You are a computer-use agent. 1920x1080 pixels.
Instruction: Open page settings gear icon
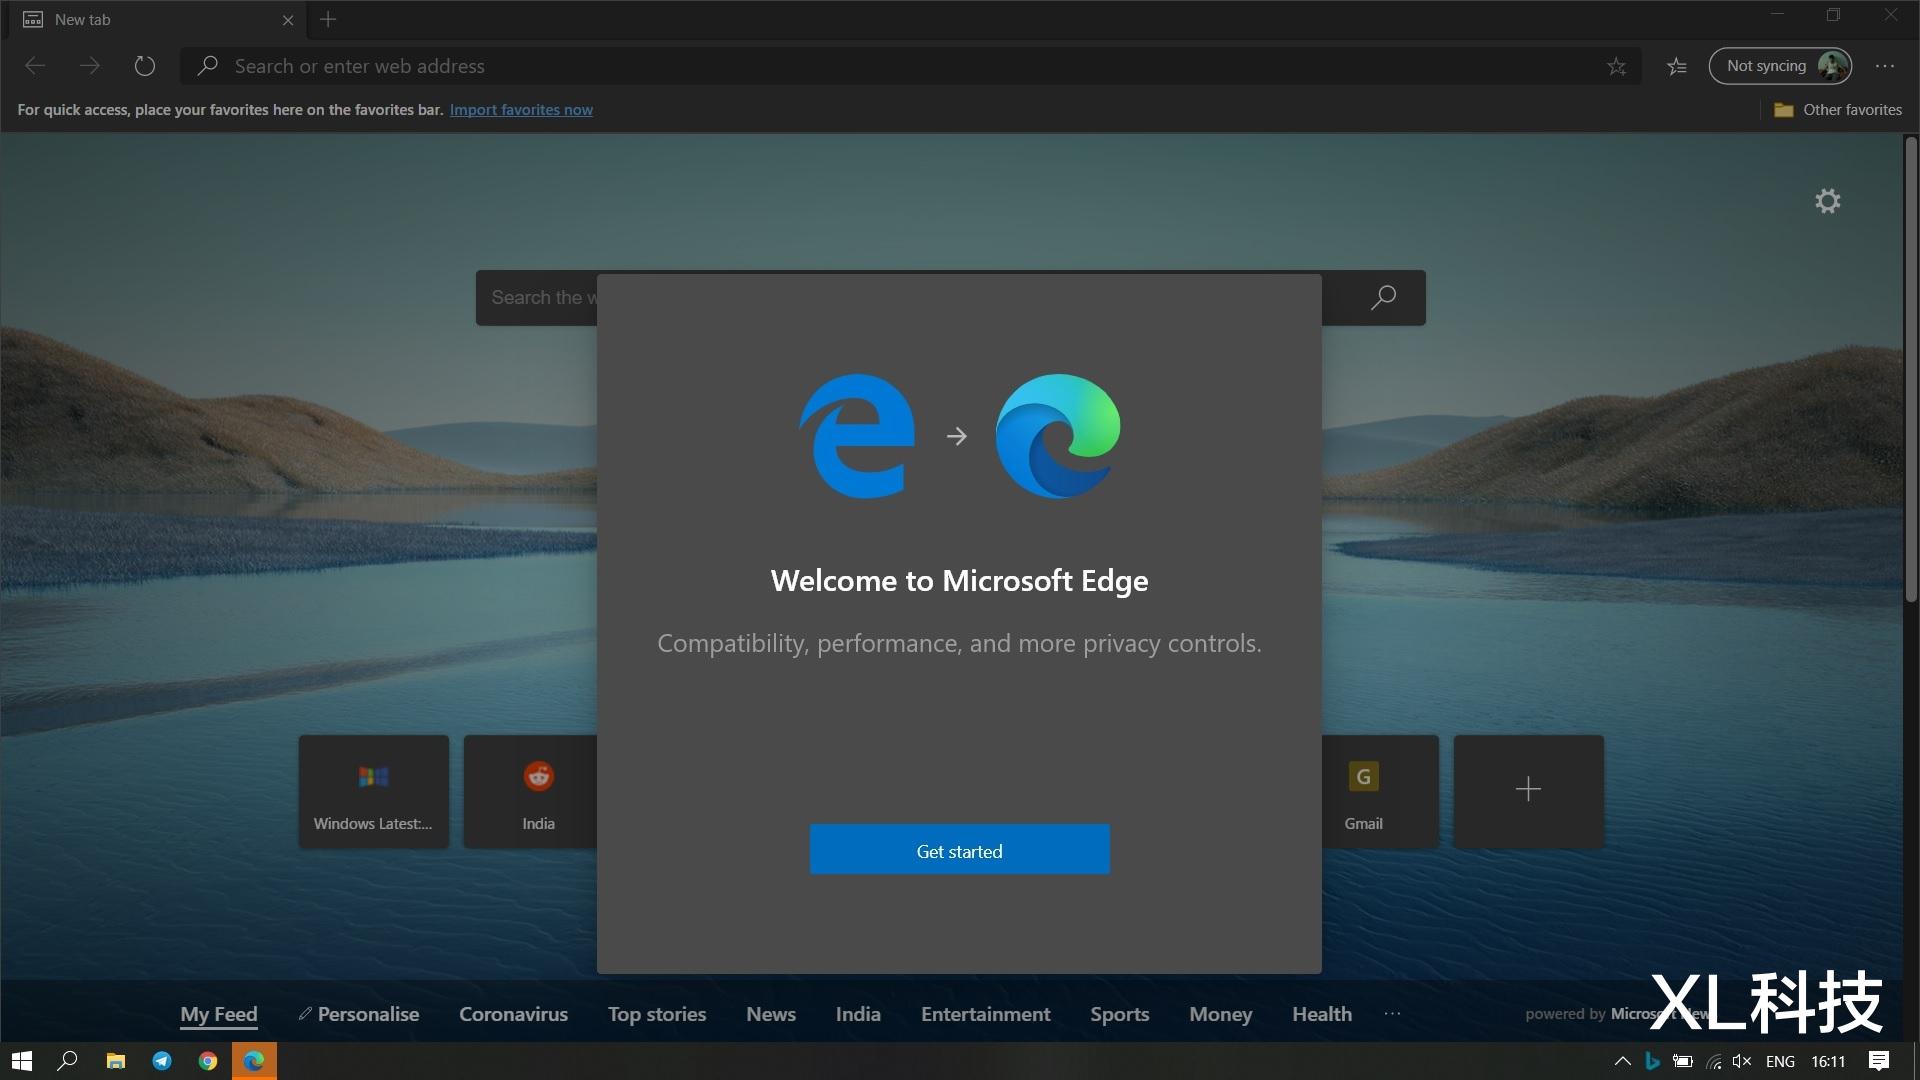click(x=1827, y=201)
